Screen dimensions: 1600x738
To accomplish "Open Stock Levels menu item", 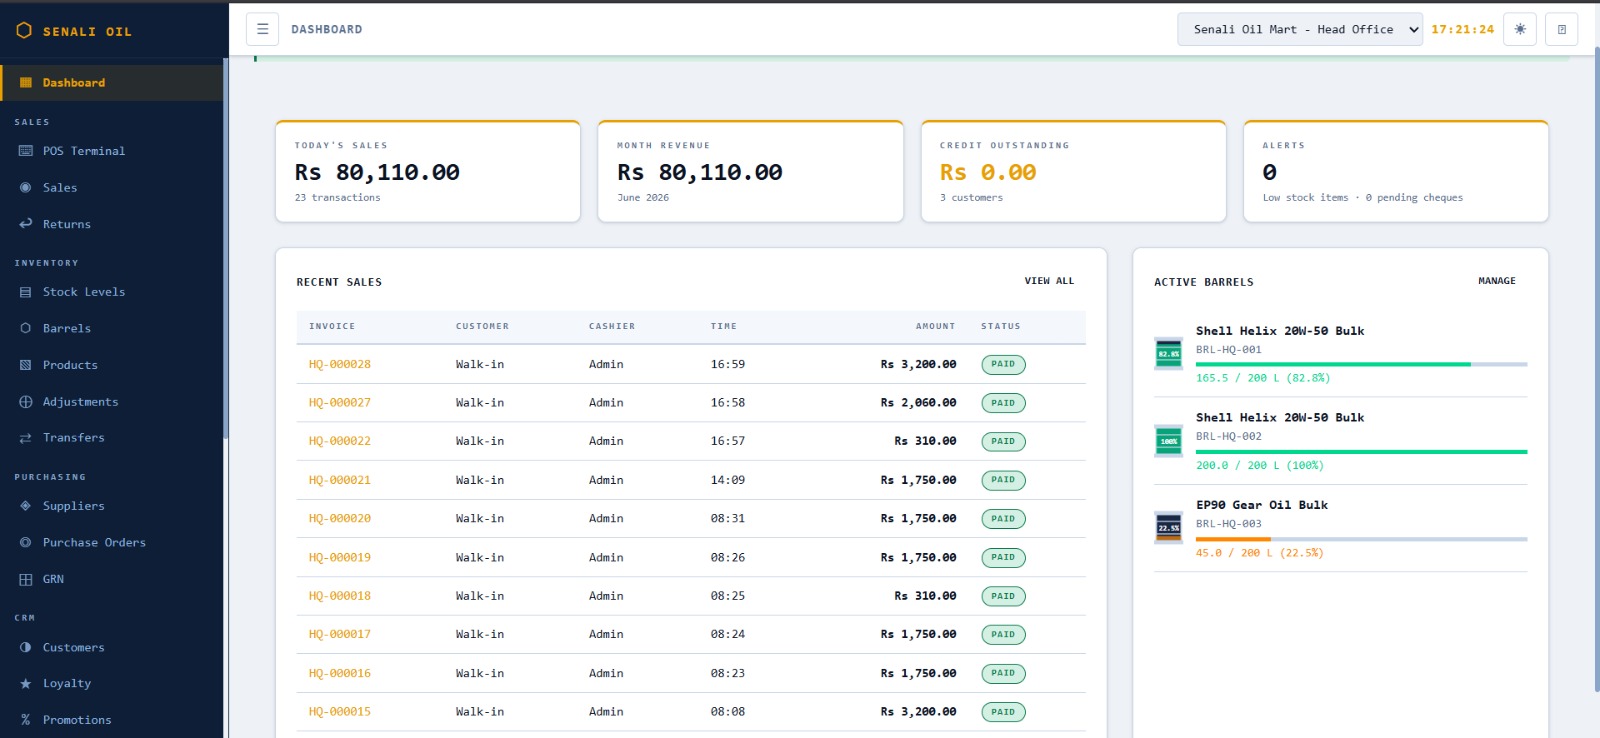I will 111,292.
